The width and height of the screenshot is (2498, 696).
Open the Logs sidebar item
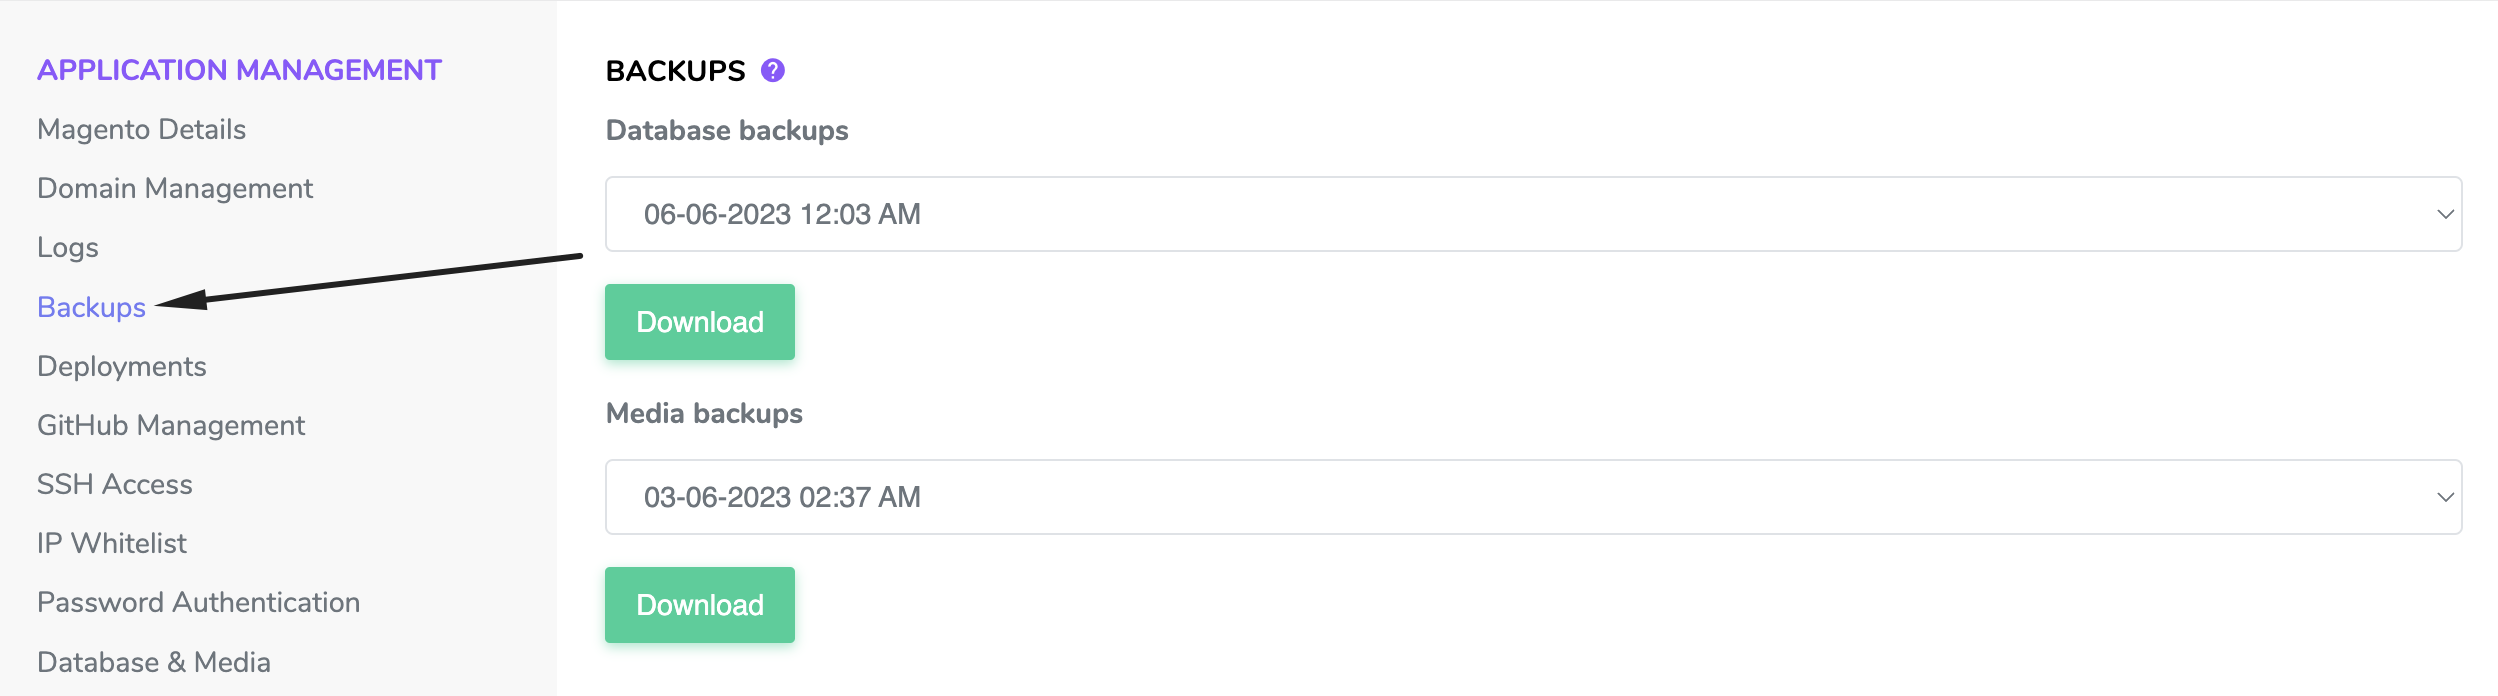[68, 247]
